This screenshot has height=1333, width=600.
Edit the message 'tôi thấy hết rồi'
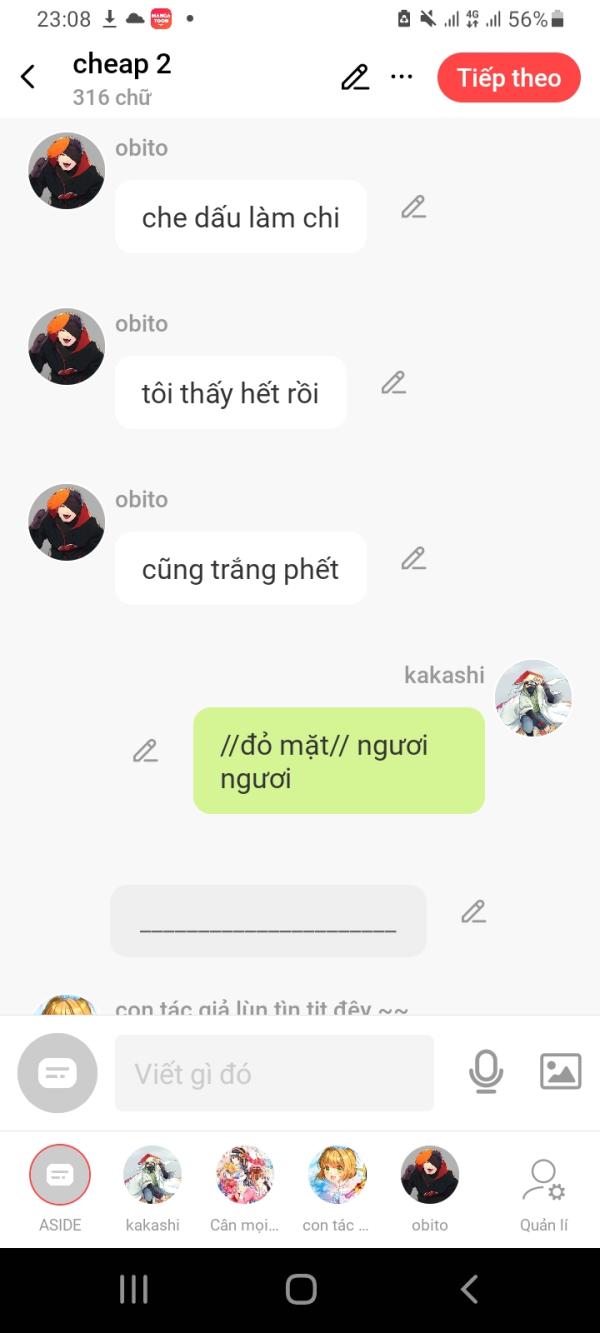394,383
